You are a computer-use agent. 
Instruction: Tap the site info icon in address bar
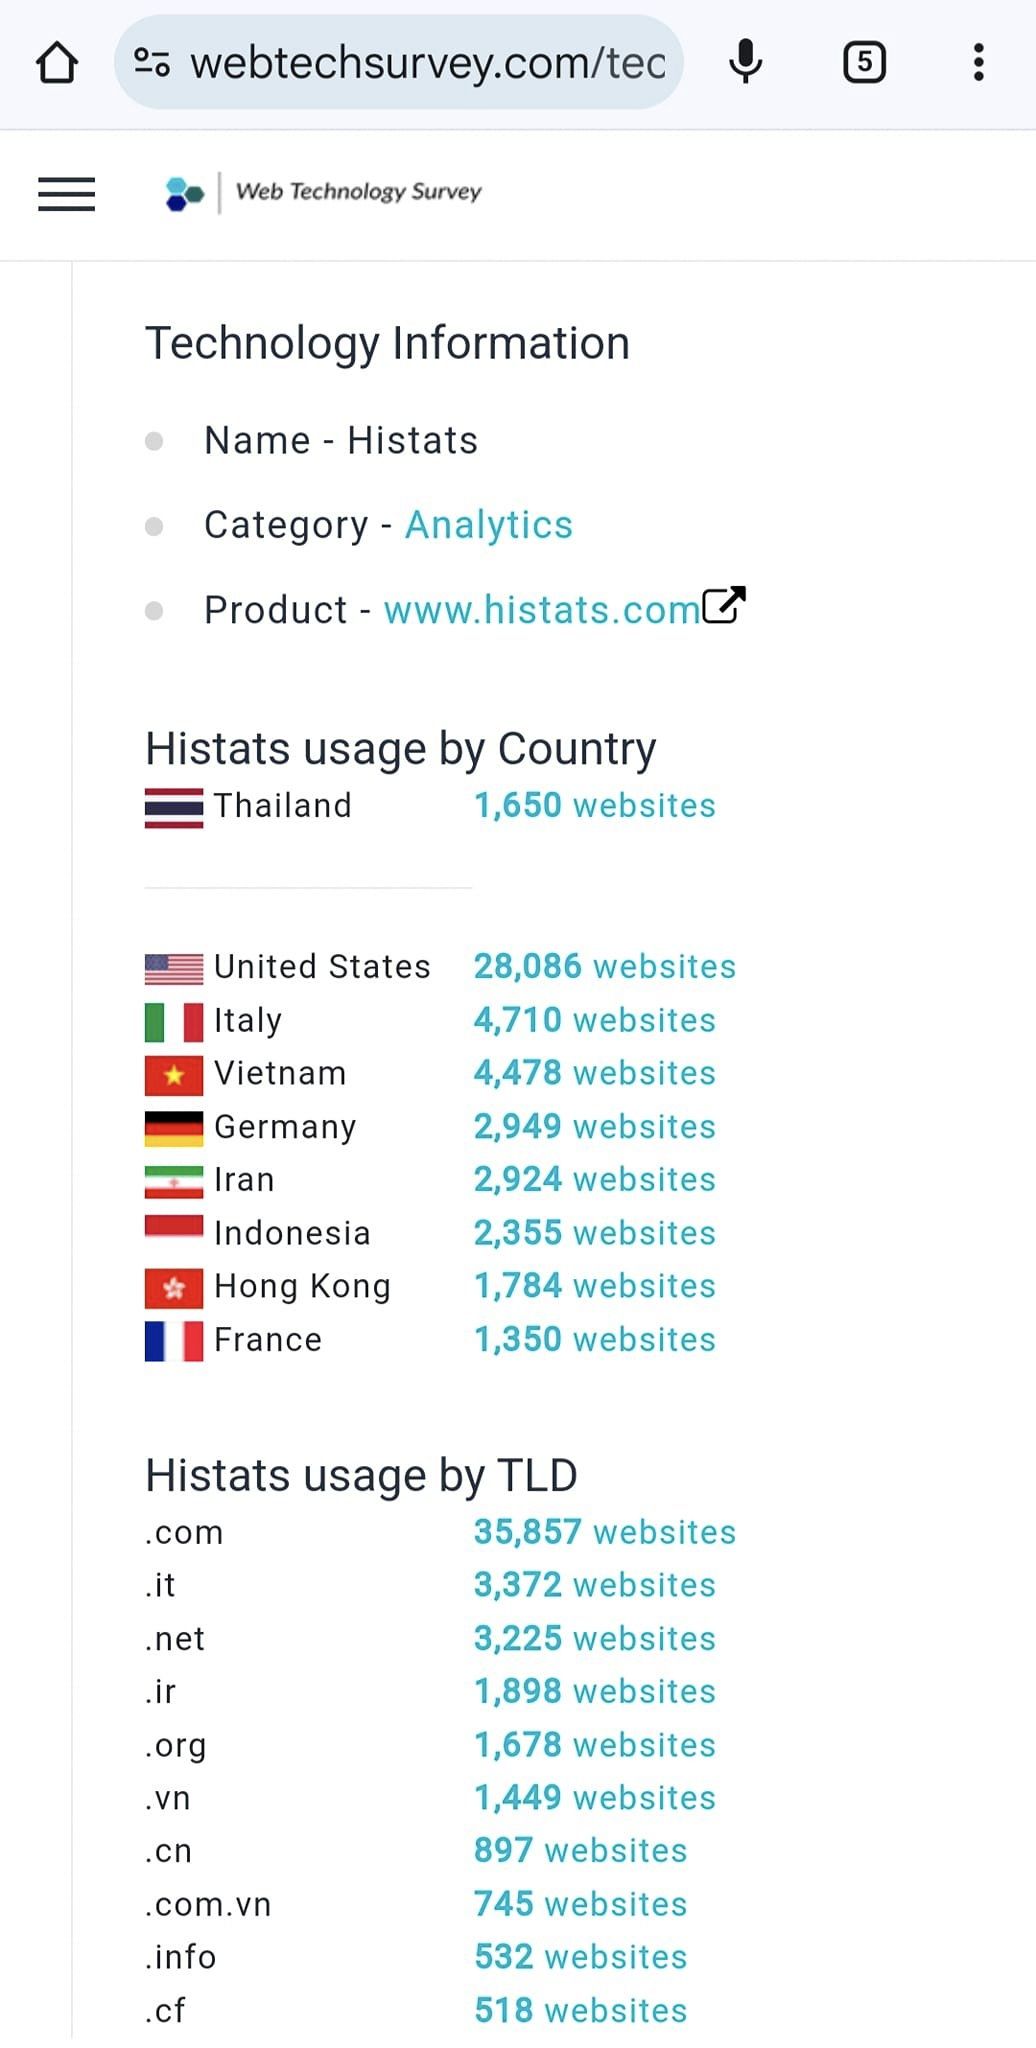[152, 63]
